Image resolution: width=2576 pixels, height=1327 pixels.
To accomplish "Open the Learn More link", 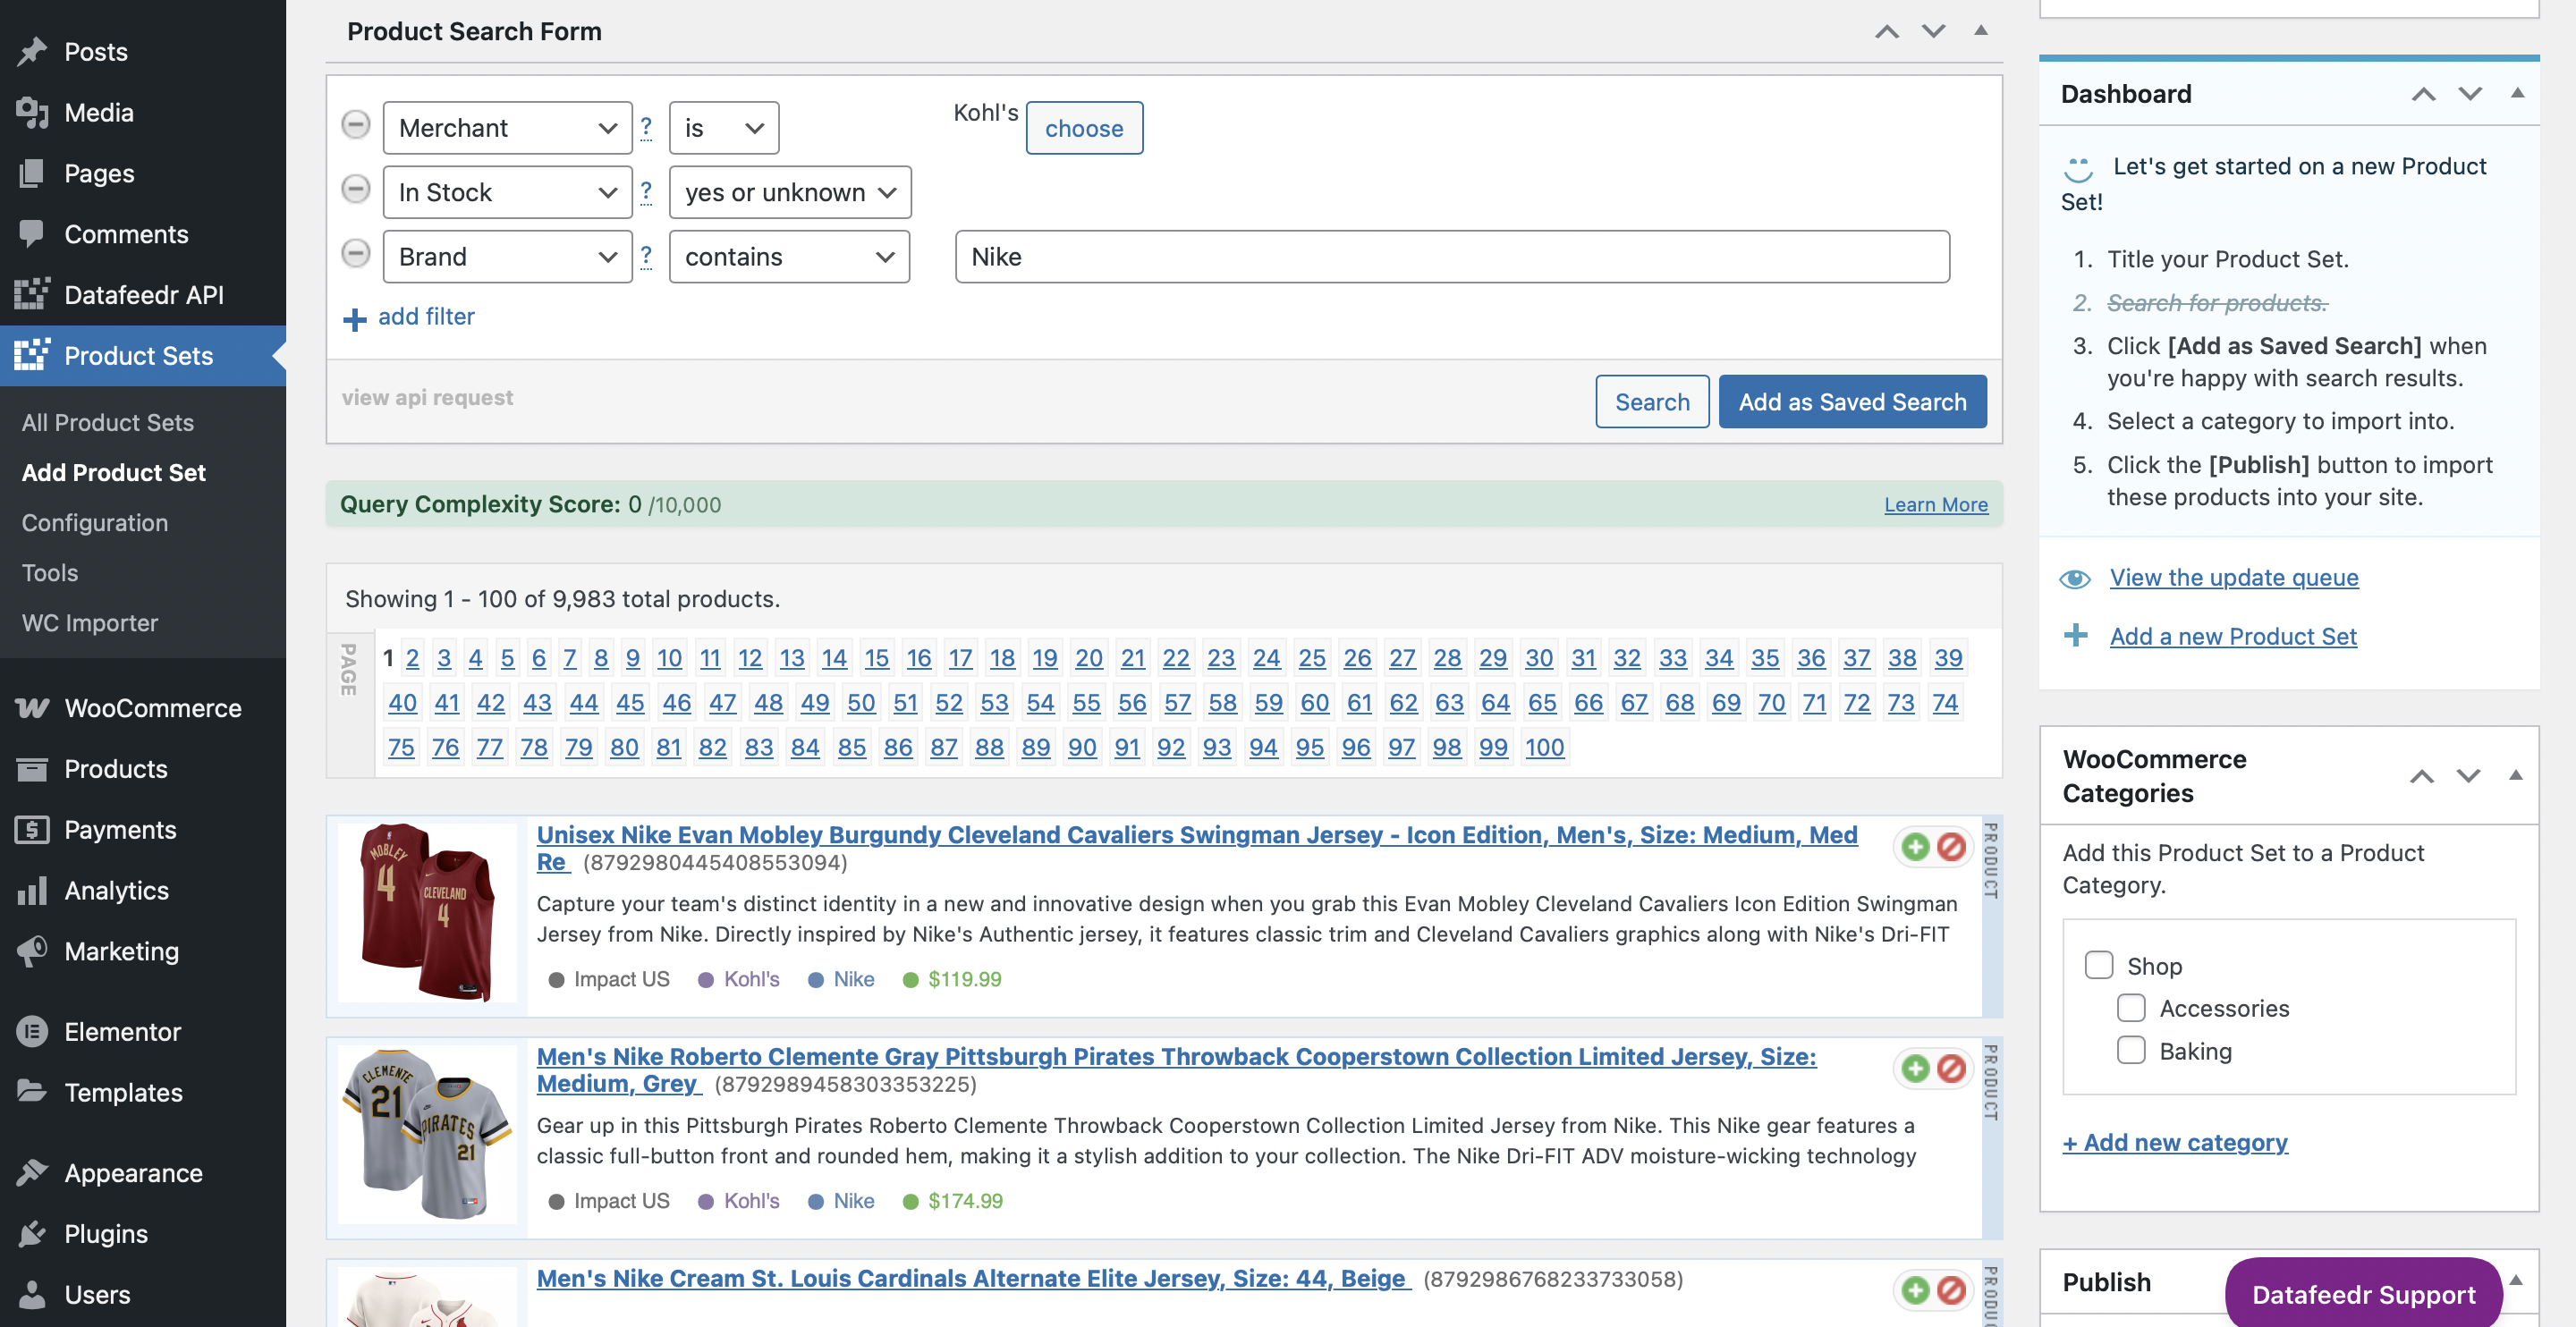I will coord(1935,505).
